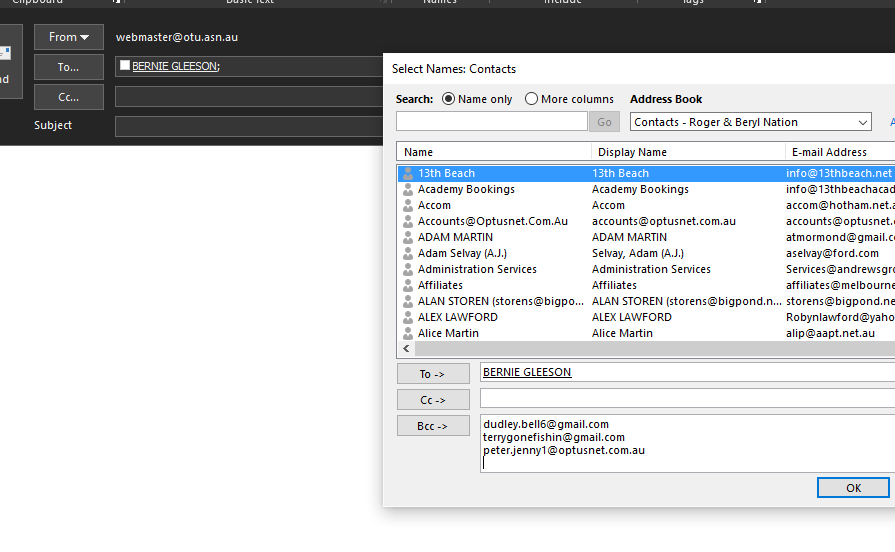Click the contact icon beside Accom

[408, 205]
